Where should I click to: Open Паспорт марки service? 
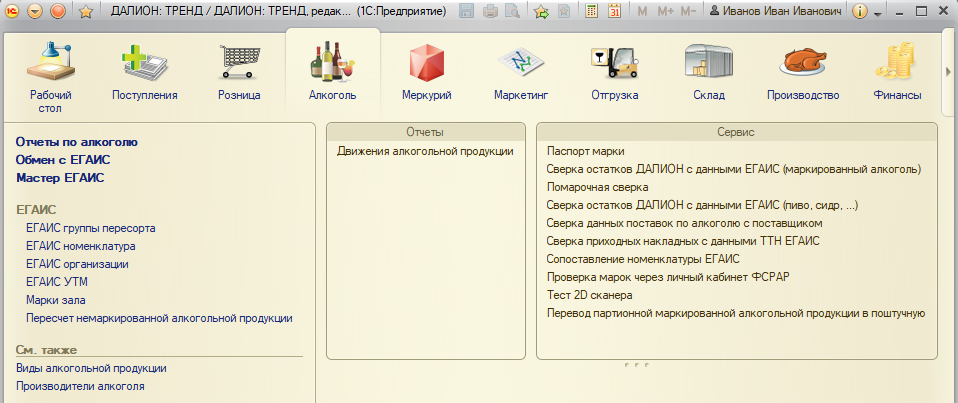585,151
